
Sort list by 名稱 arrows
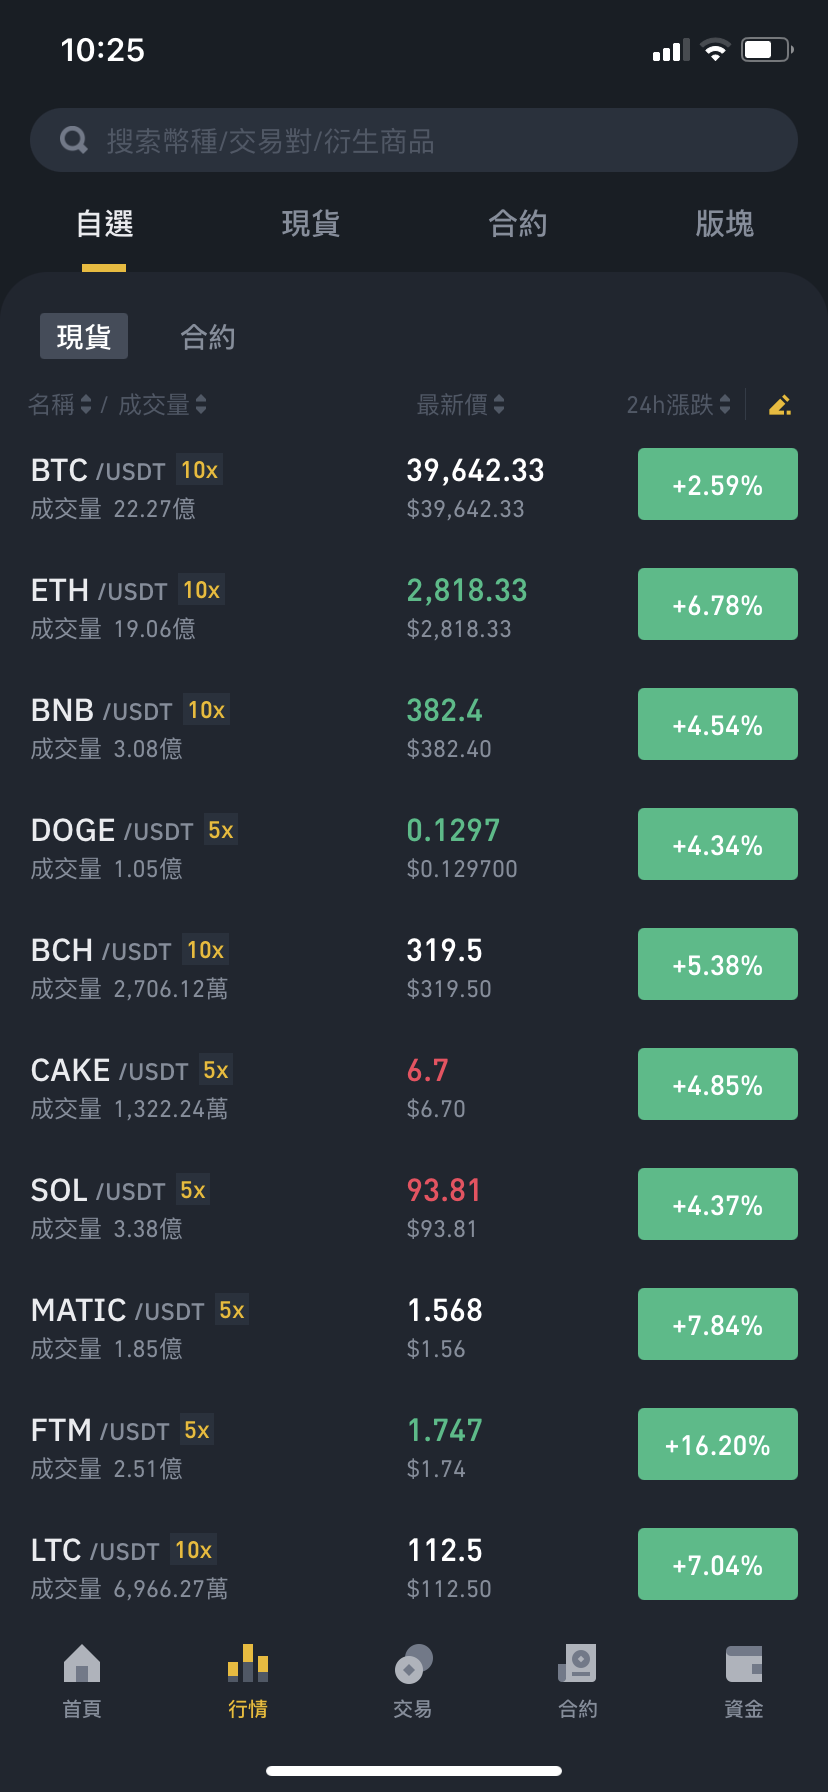(86, 404)
